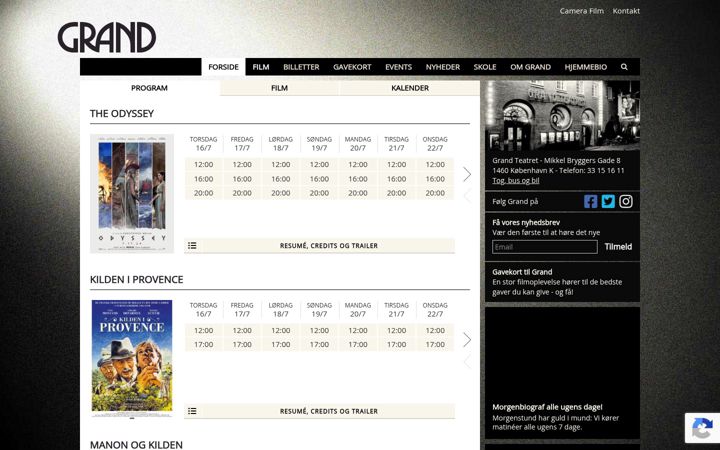The width and height of the screenshot is (720, 450).
Task: Open The Odyssey movie poster
Action: [132, 193]
